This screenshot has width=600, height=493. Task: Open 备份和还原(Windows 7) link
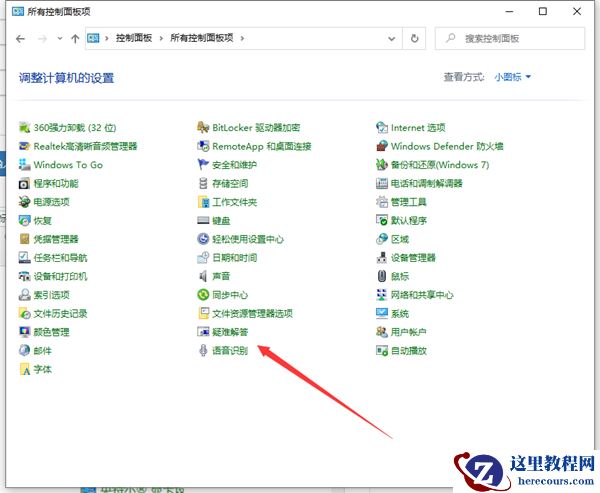point(440,165)
